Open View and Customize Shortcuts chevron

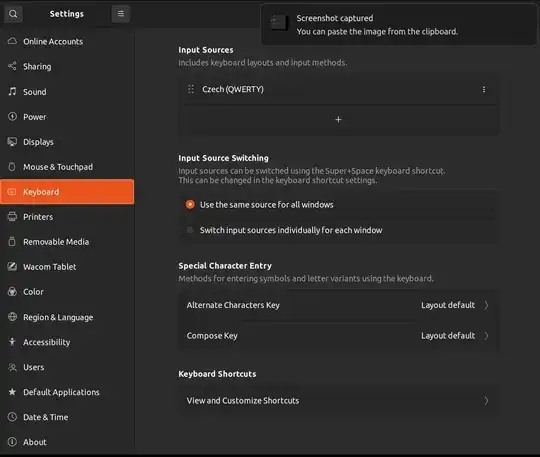[x=486, y=401]
